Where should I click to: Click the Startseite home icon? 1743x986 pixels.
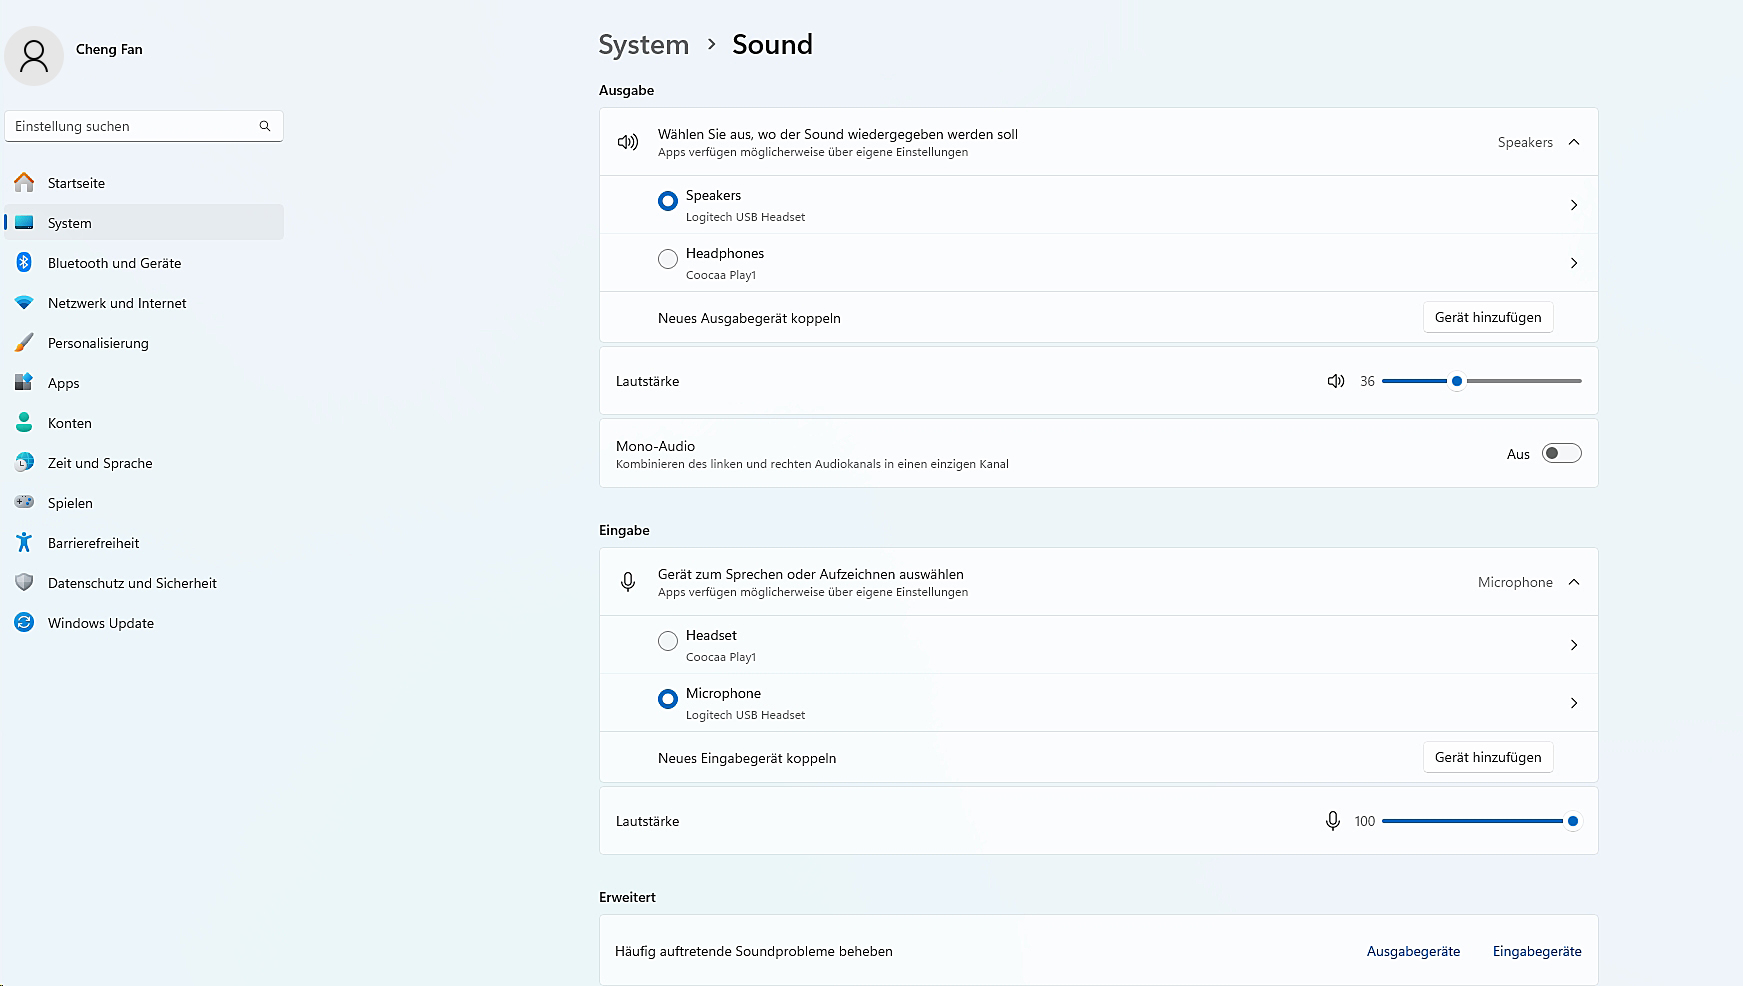24,182
